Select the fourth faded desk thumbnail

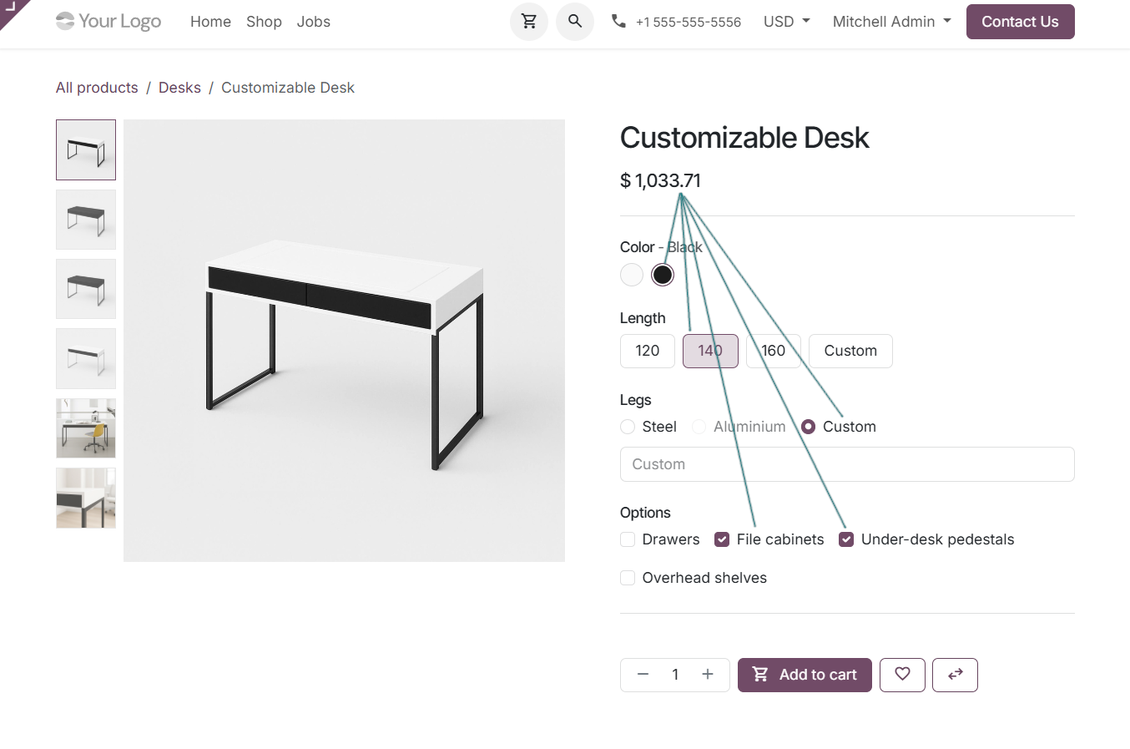tap(86, 358)
